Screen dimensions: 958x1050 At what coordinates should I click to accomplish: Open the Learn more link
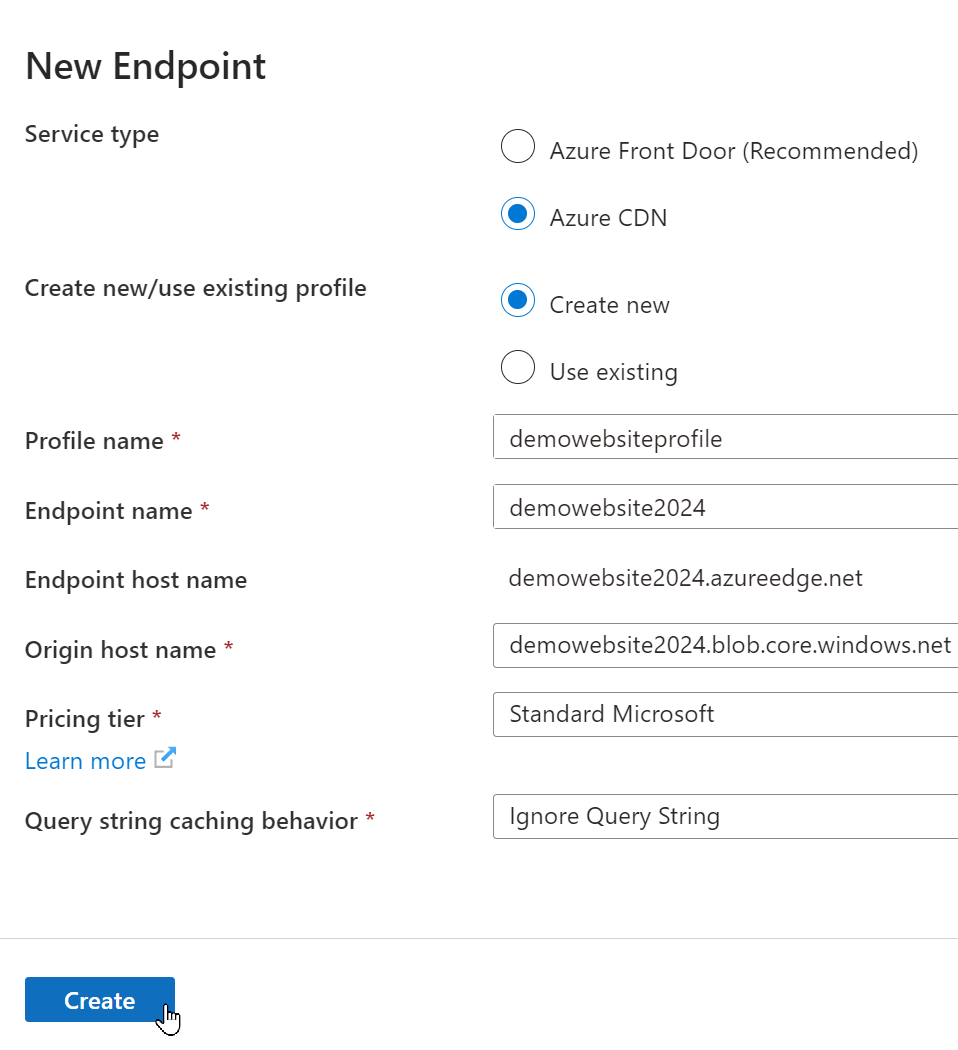[85, 761]
